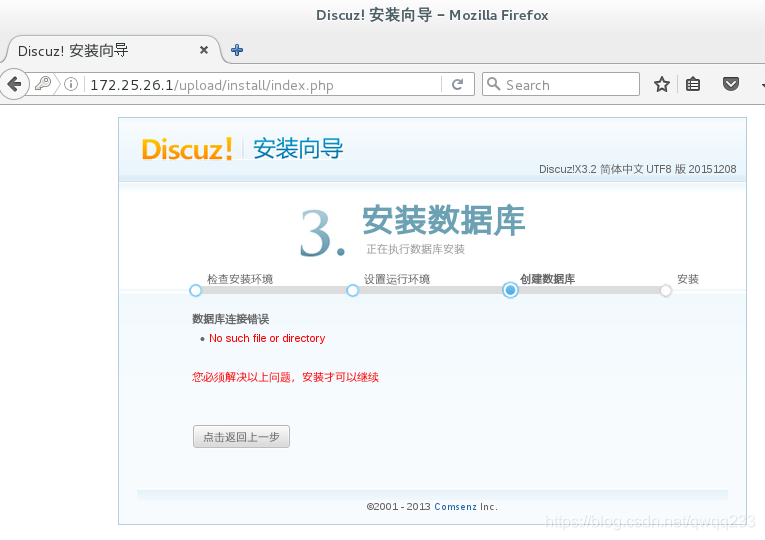The height and width of the screenshot is (540, 765).
Task: Open site information via the info icon
Action: (x=71, y=84)
